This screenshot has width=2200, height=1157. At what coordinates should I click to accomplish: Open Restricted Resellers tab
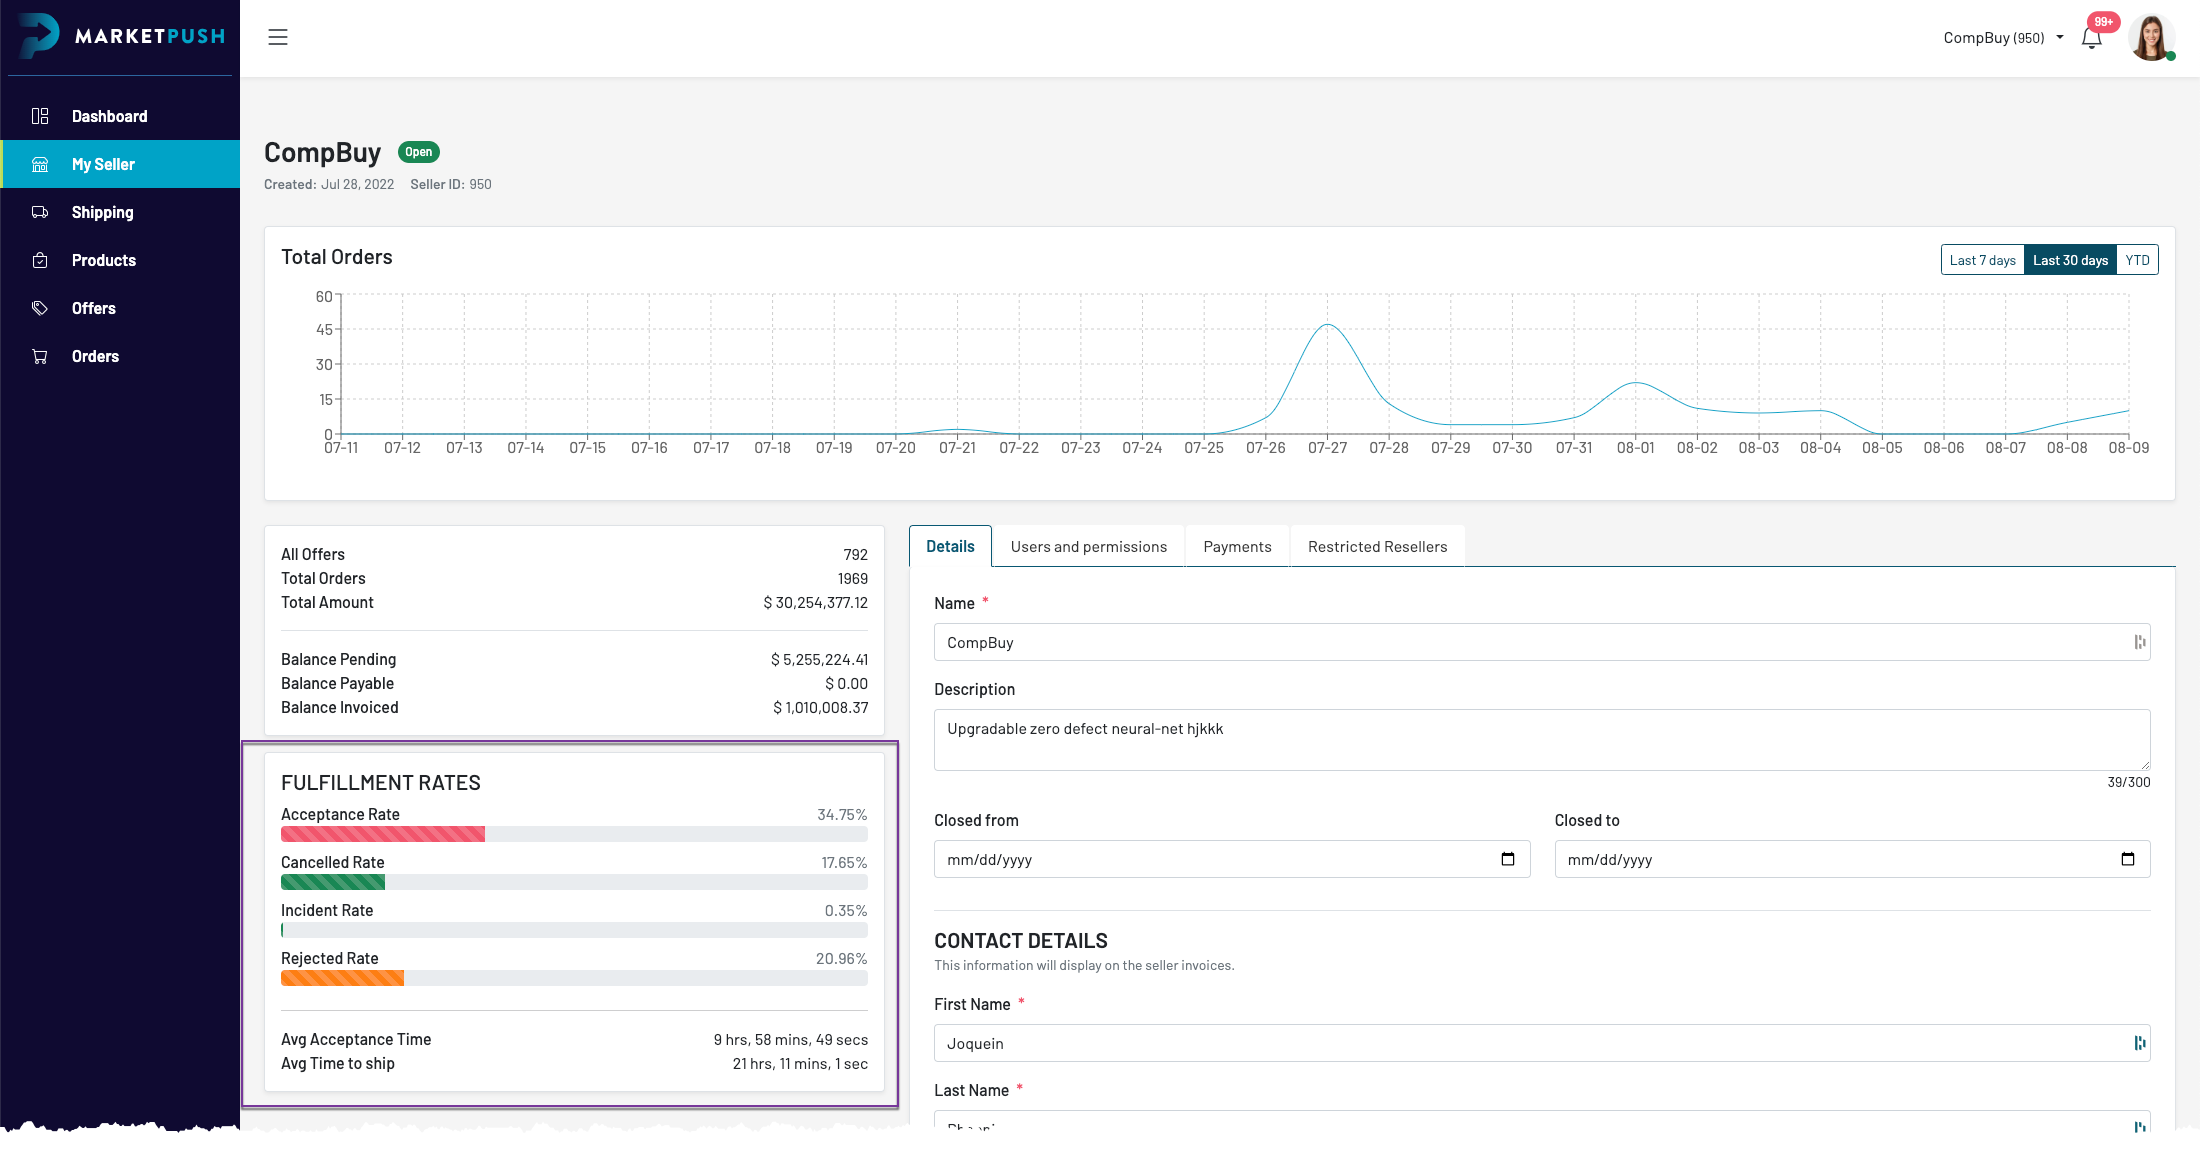pos(1377,547)
